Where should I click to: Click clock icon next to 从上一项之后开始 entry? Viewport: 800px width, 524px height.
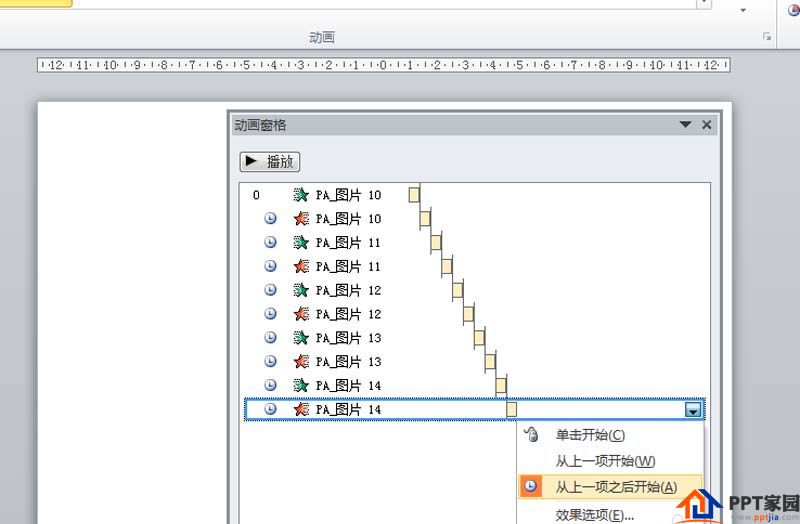[x=531, y=486]
